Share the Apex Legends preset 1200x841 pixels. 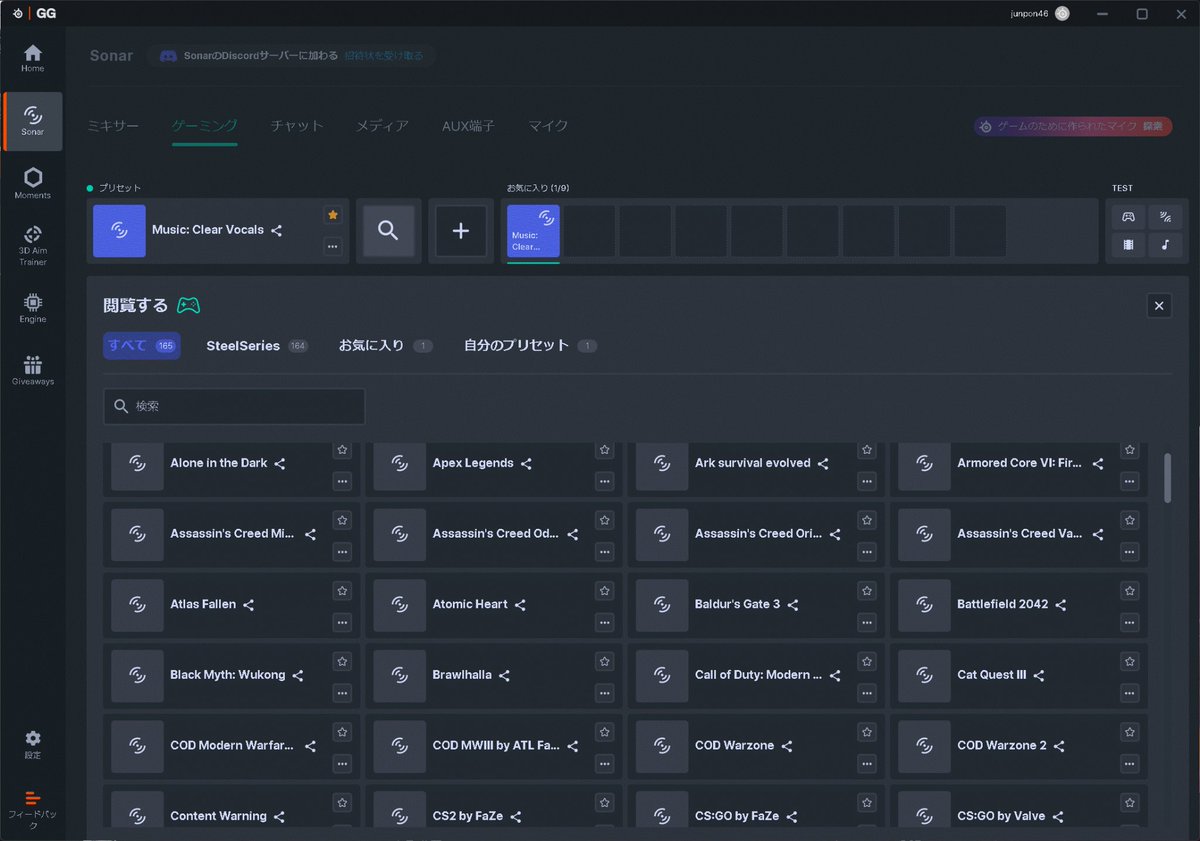[x=526, y=464]
